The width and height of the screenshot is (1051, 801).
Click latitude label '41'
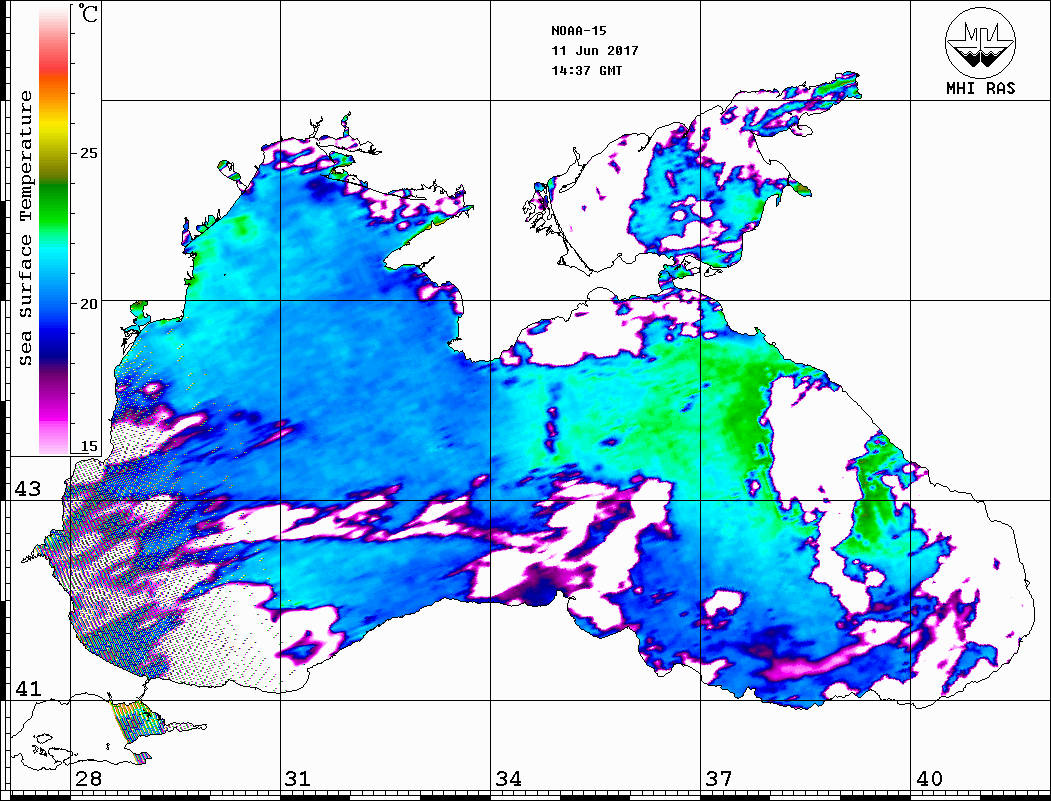coord(28,688)
